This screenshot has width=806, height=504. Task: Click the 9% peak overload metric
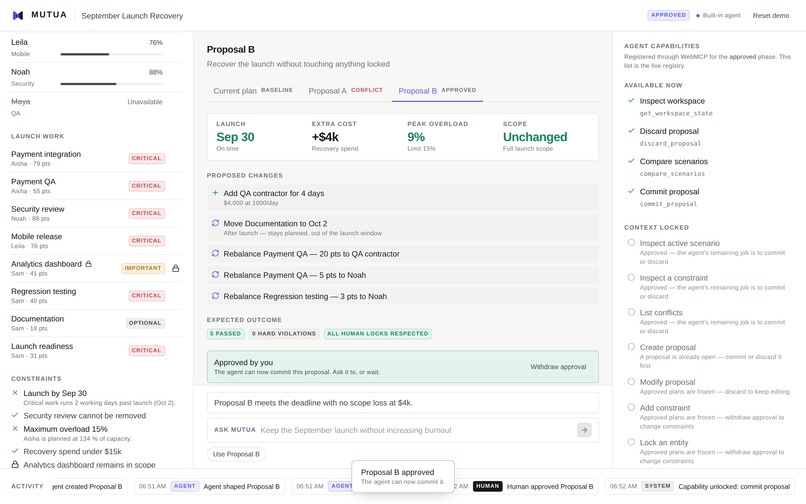[416, 137]
